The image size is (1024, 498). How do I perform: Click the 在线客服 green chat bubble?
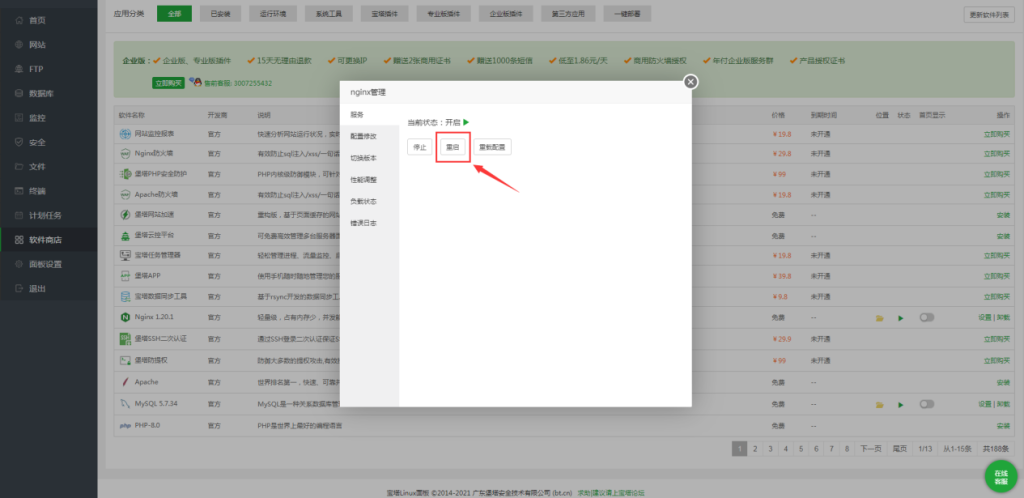[x=1000, y=475]
